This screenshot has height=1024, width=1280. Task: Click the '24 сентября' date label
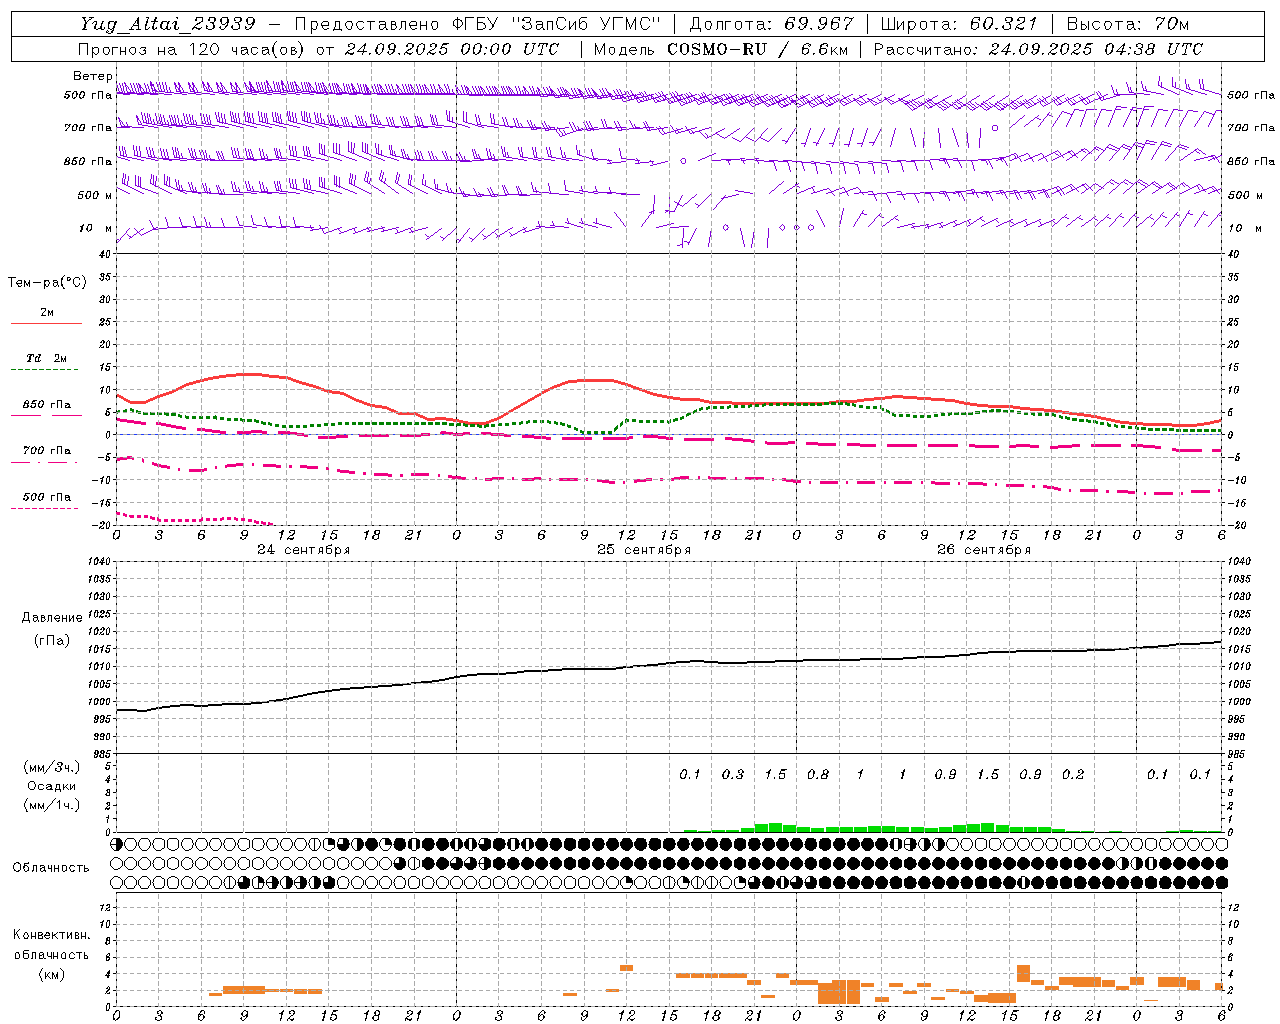[x=303, y=550]
